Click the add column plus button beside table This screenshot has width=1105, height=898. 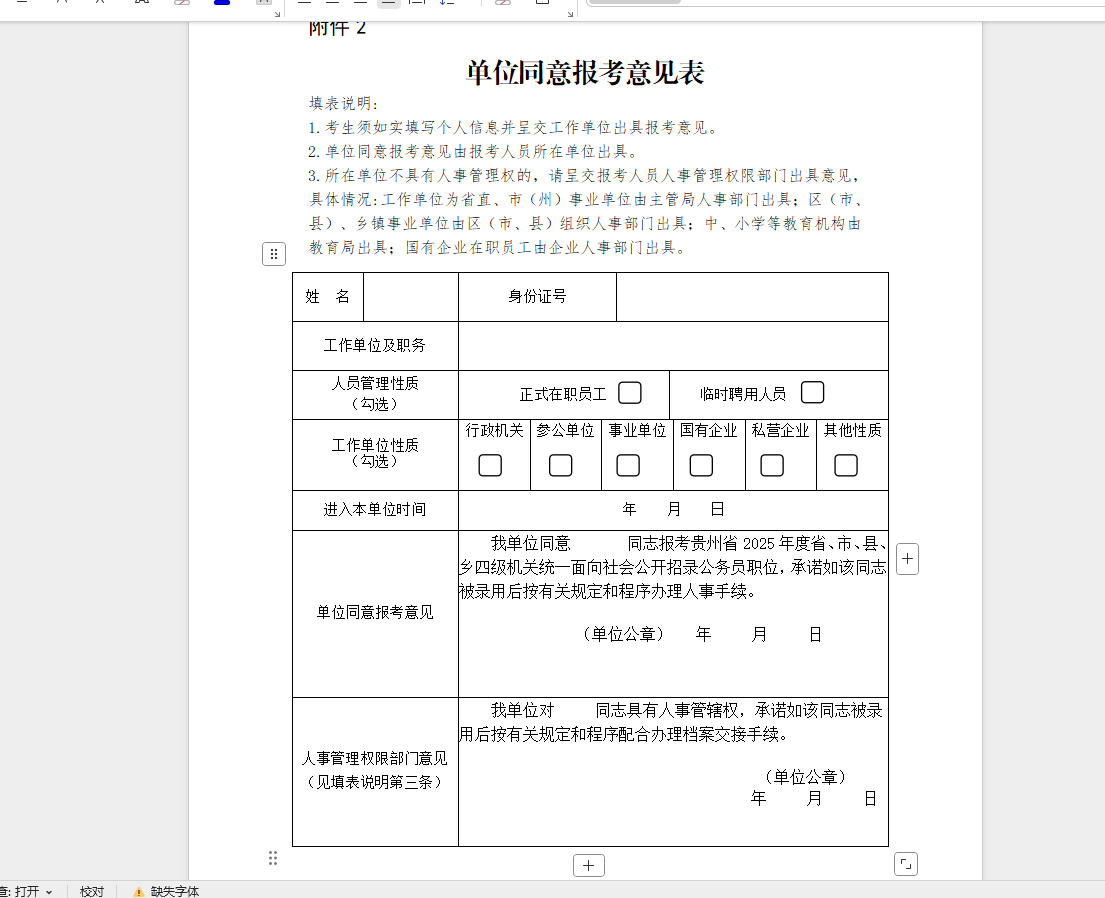point(907,559)
